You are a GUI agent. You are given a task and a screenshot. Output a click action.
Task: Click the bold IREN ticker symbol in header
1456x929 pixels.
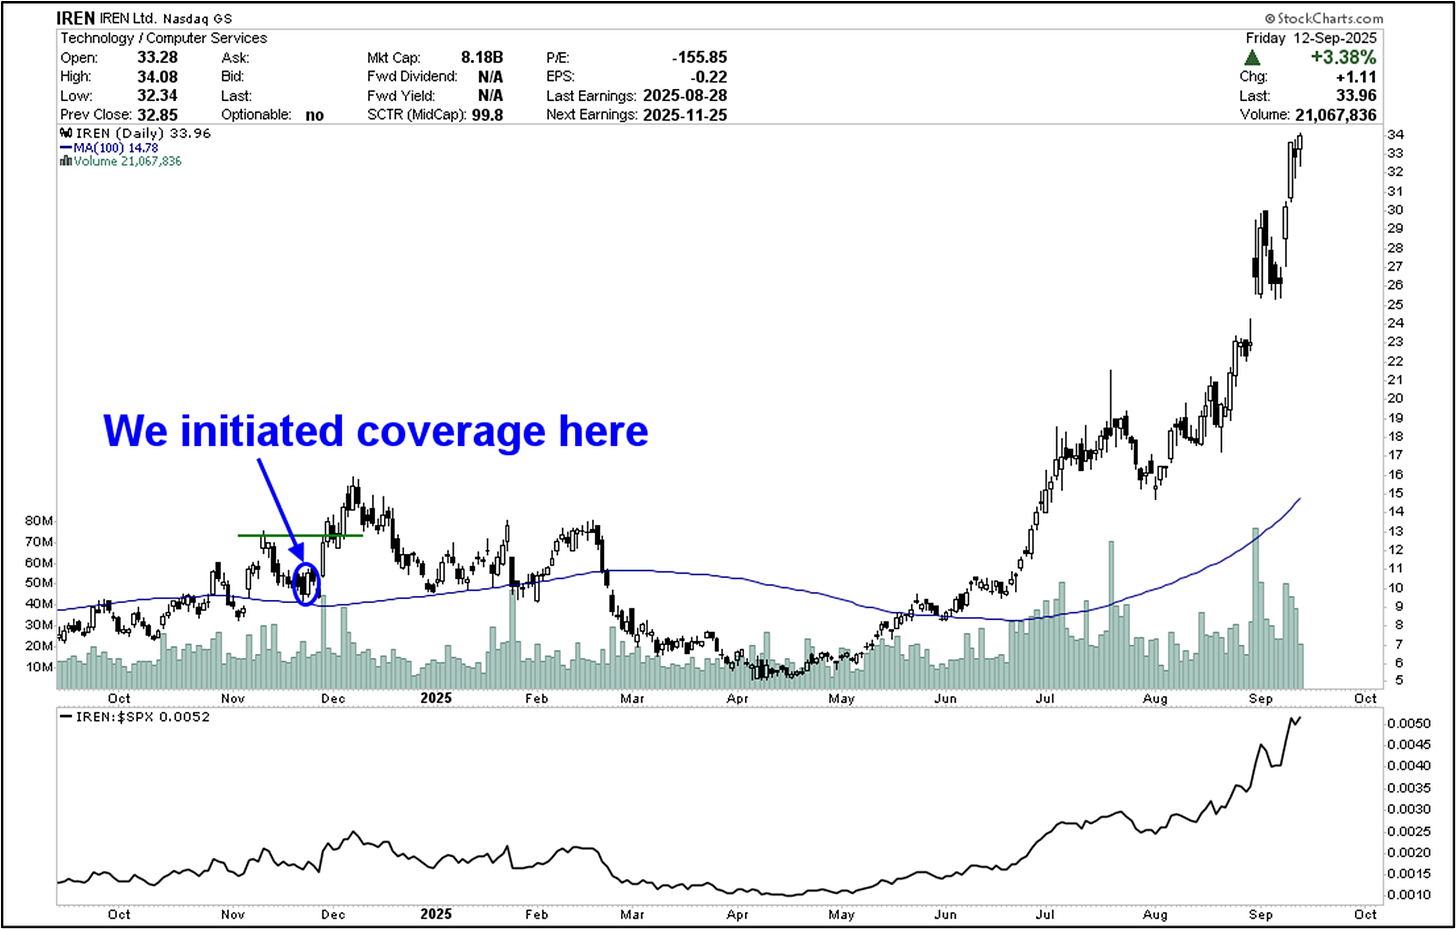[76, 18]
